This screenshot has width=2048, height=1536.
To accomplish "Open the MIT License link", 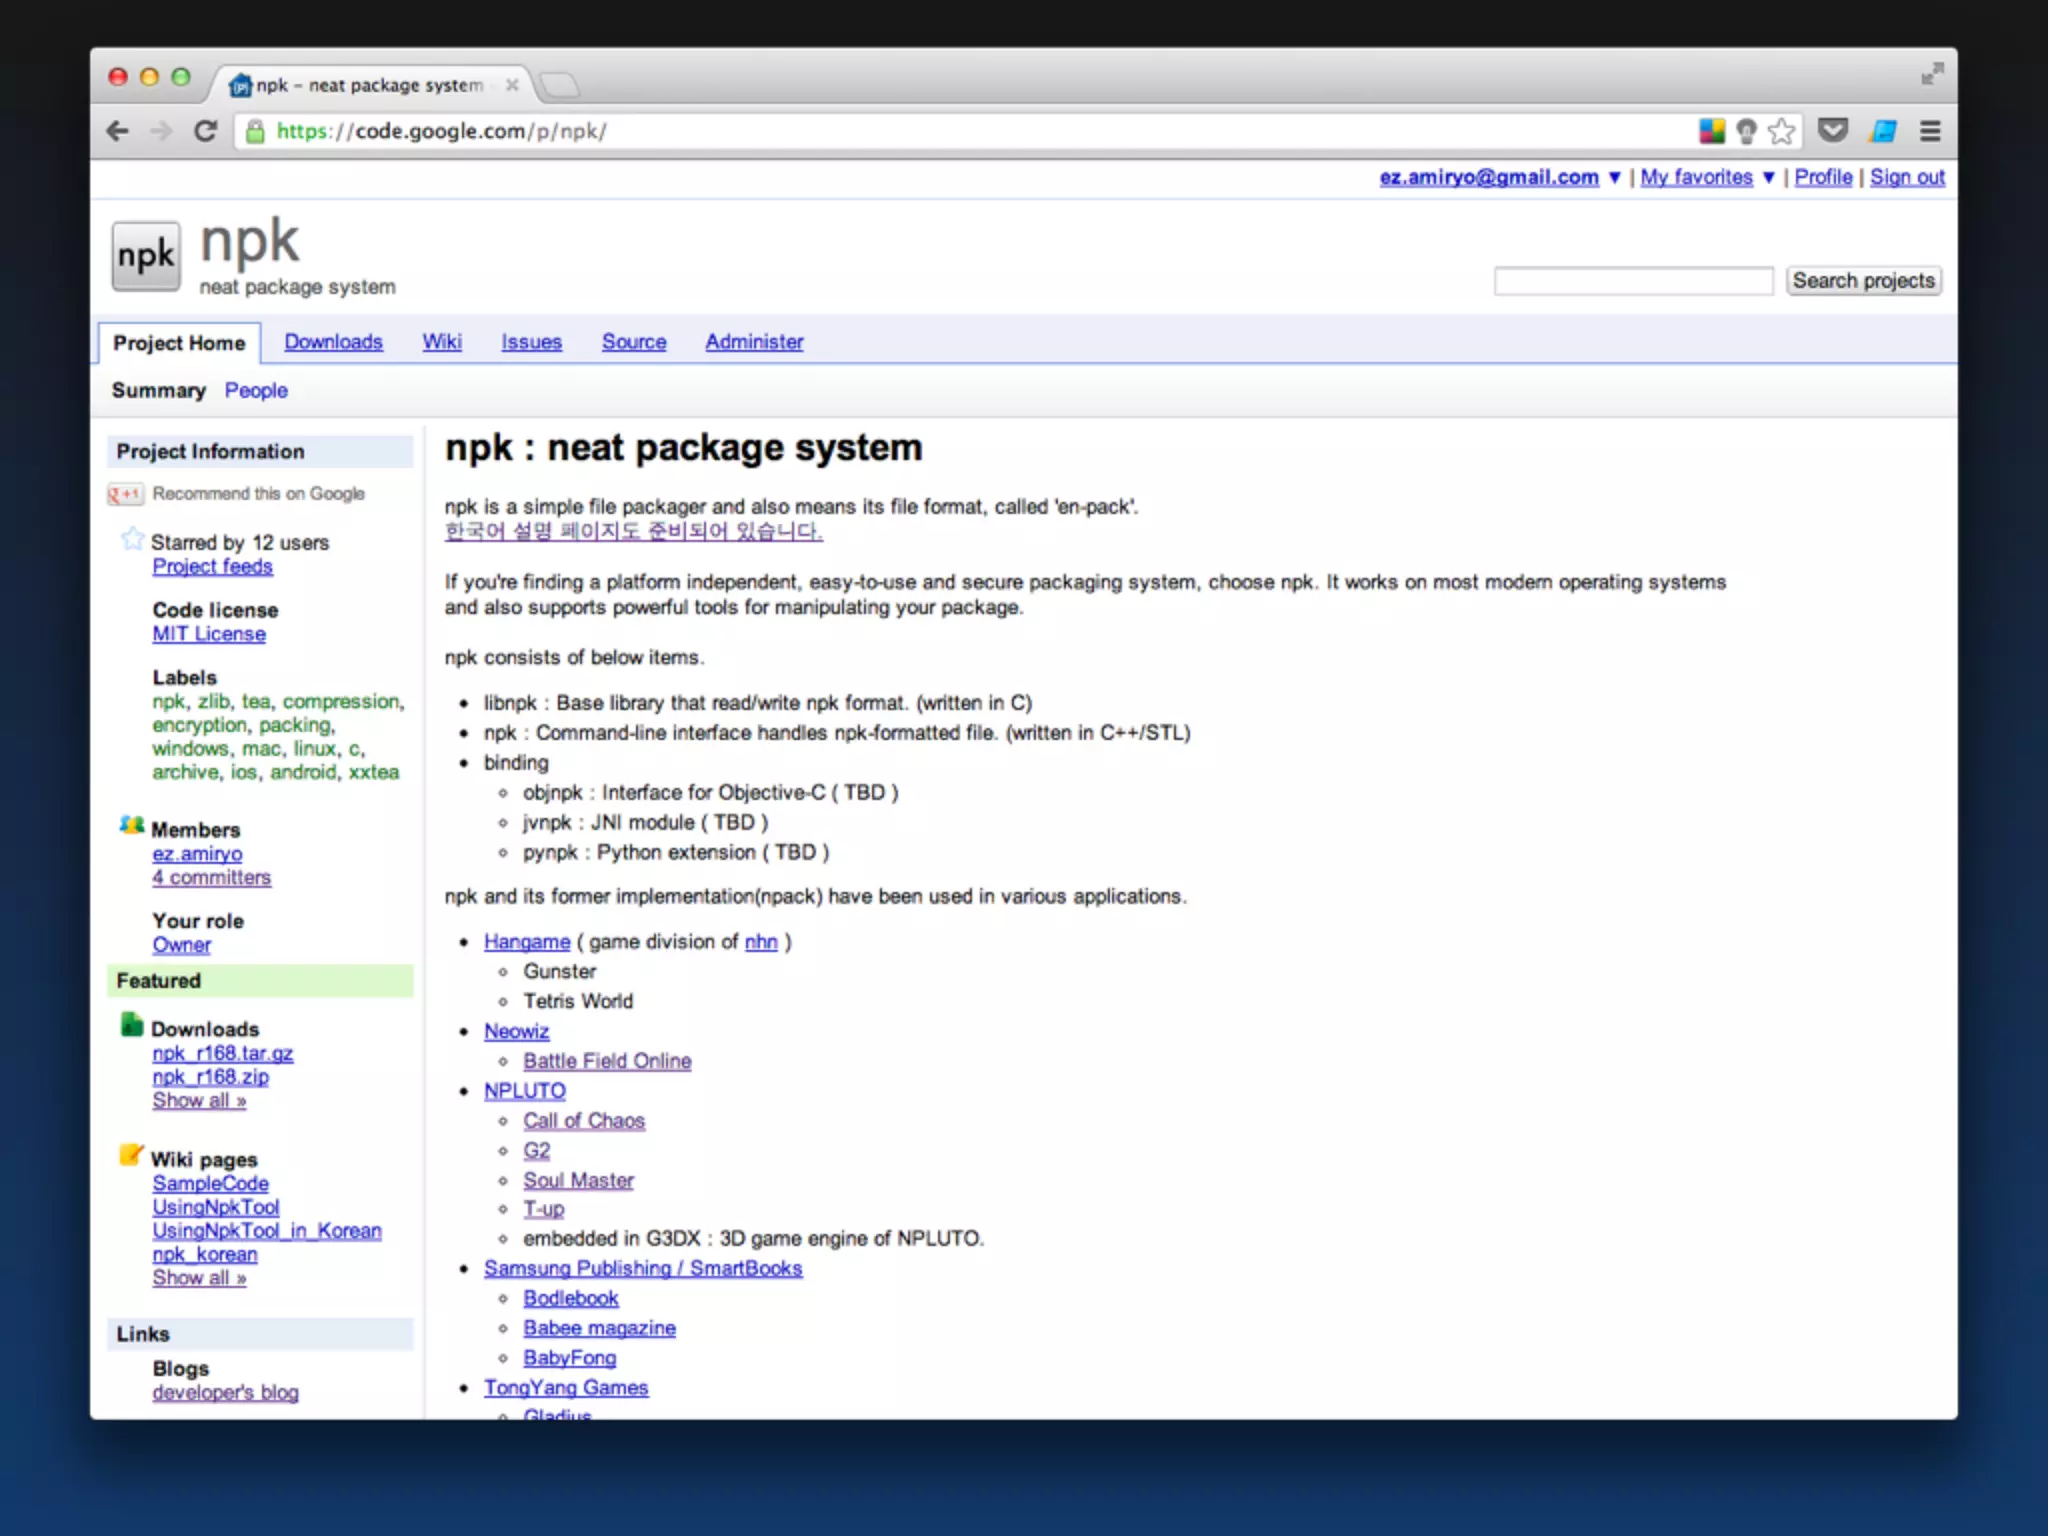I will pos(209,634).
